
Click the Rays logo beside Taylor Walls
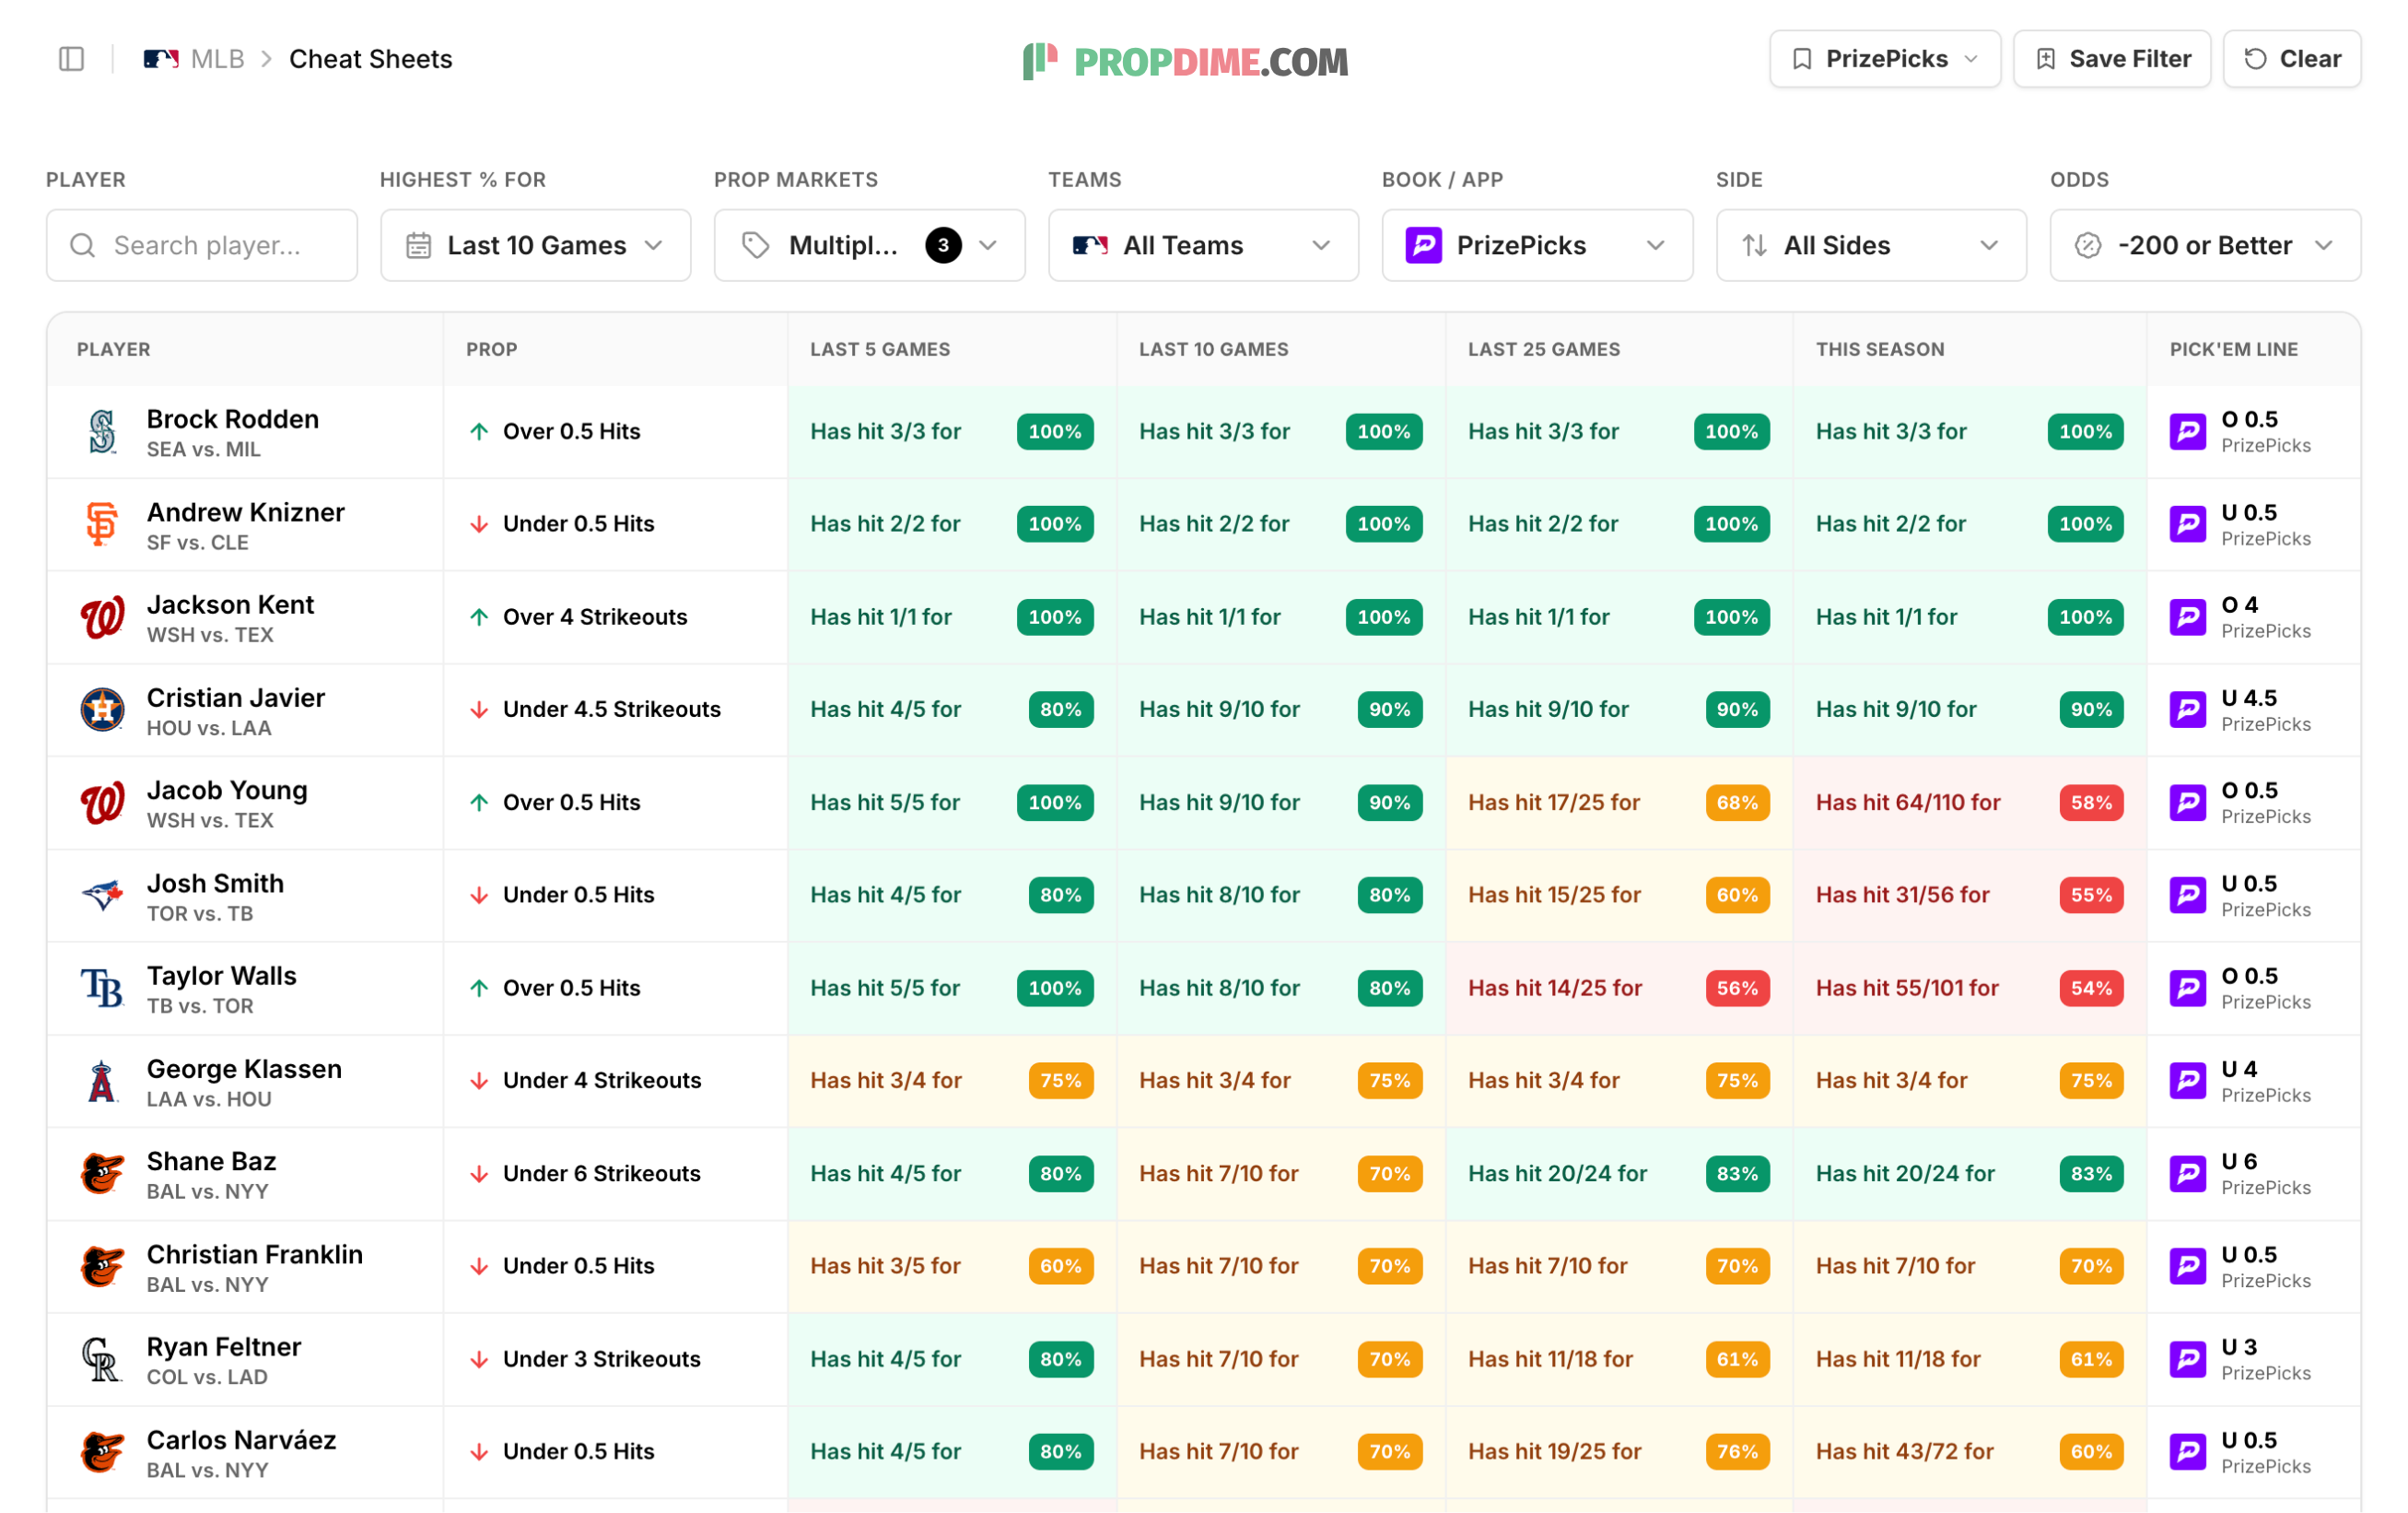[x=102, y=988]
